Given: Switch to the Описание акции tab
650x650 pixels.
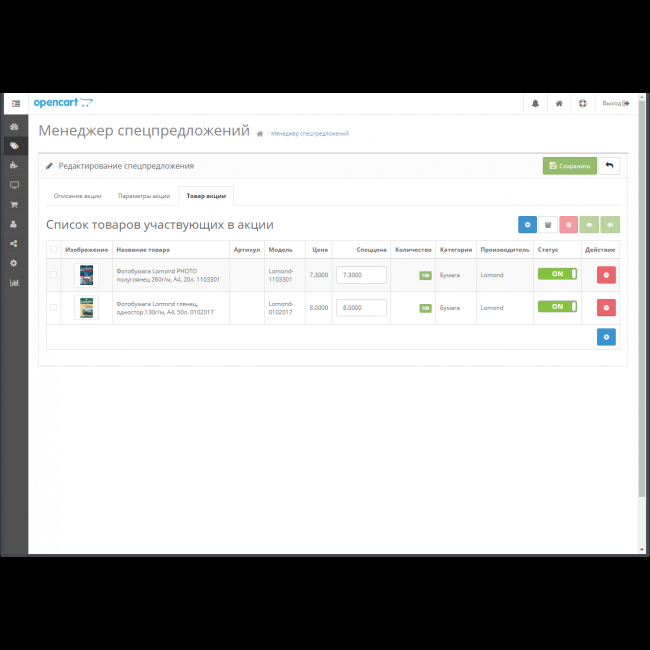Looking at the screenshot, I should click(x=77, y=196).
